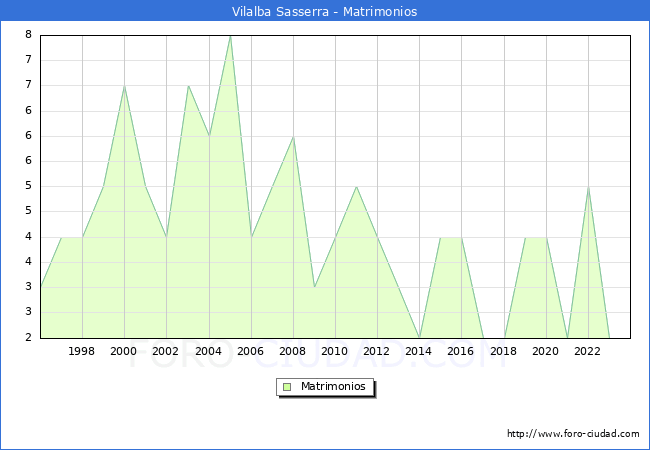Screen dimensions: 650x450
Task: Click the y-axis value 2 at bottom
Action: click(28, 337)
